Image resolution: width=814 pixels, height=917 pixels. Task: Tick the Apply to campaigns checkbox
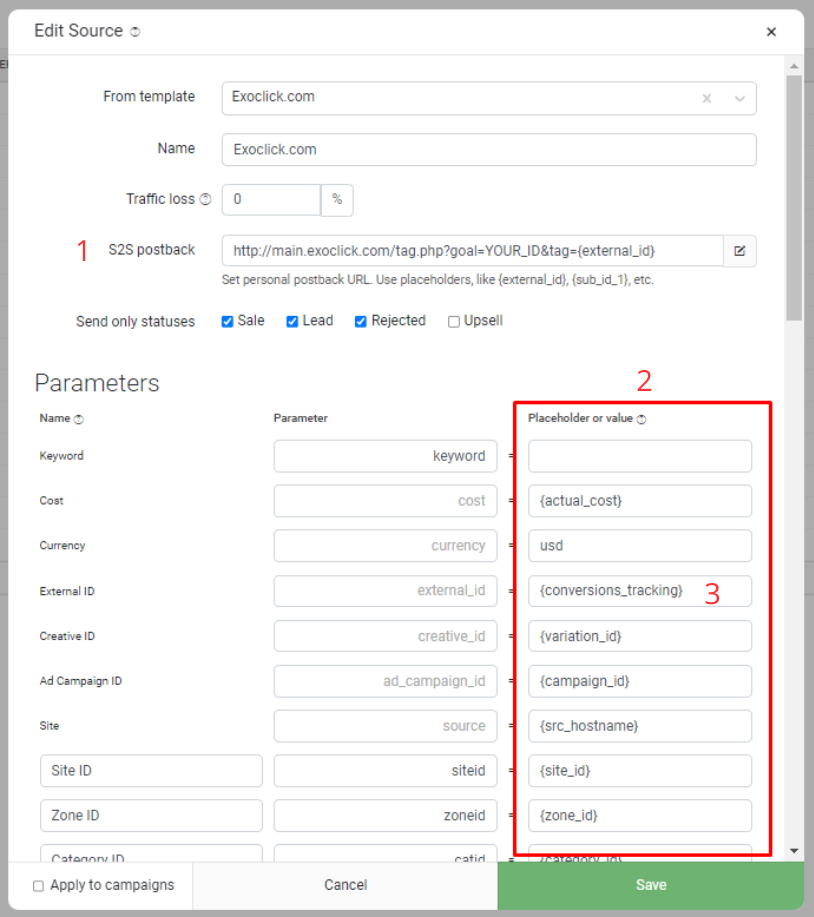(x=39, y=886)
